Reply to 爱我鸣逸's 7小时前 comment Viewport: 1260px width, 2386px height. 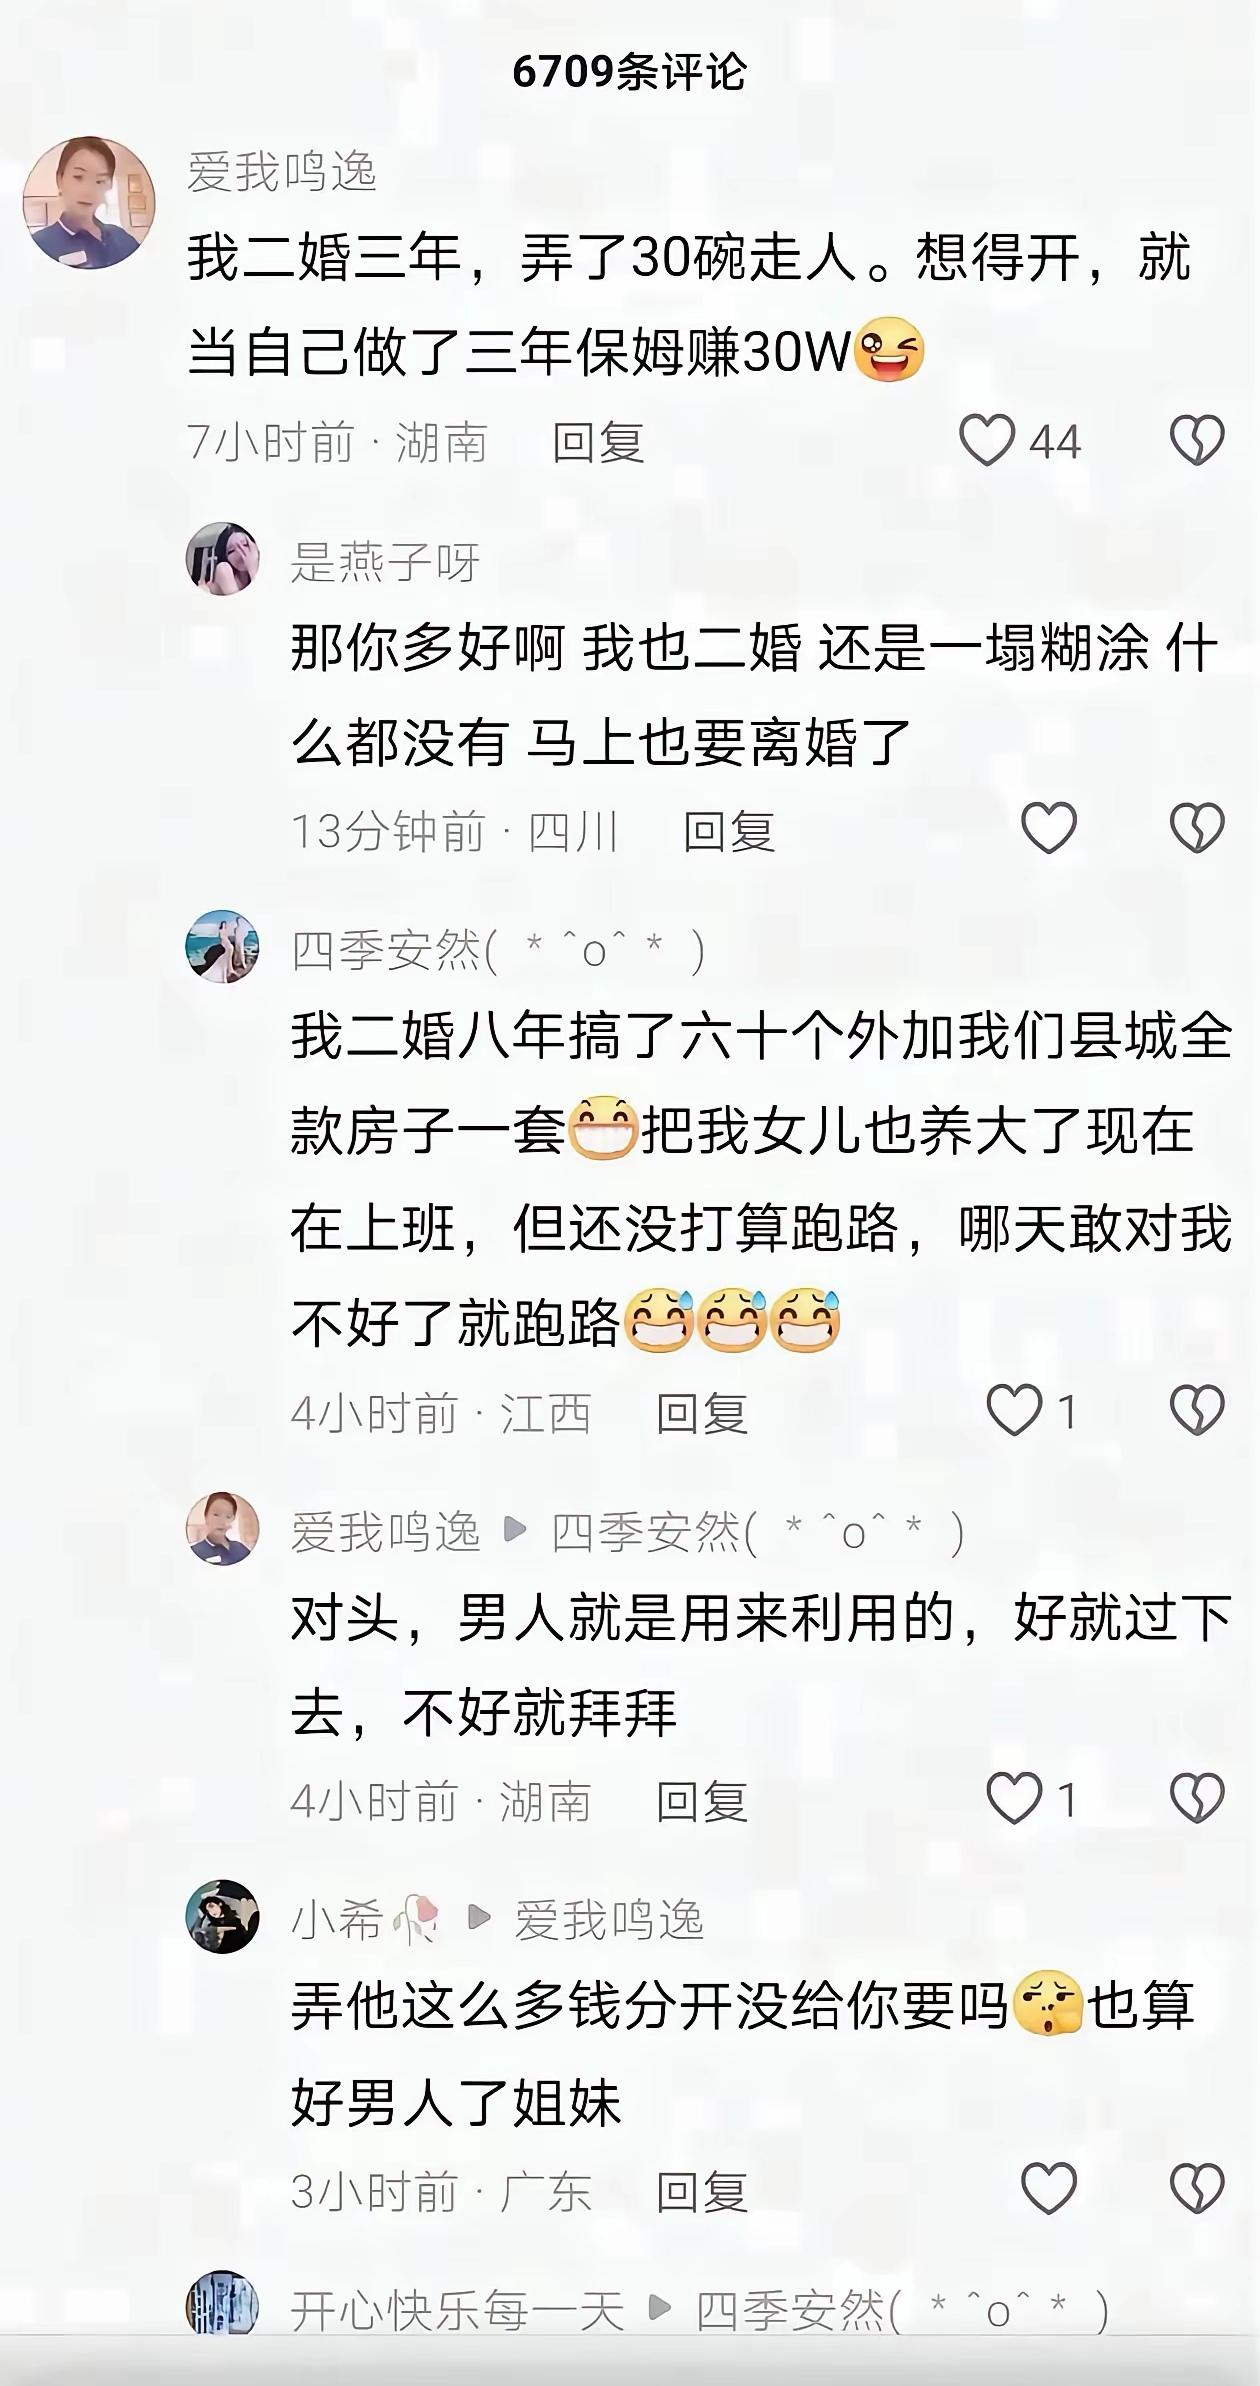click(x=598, y=443)
